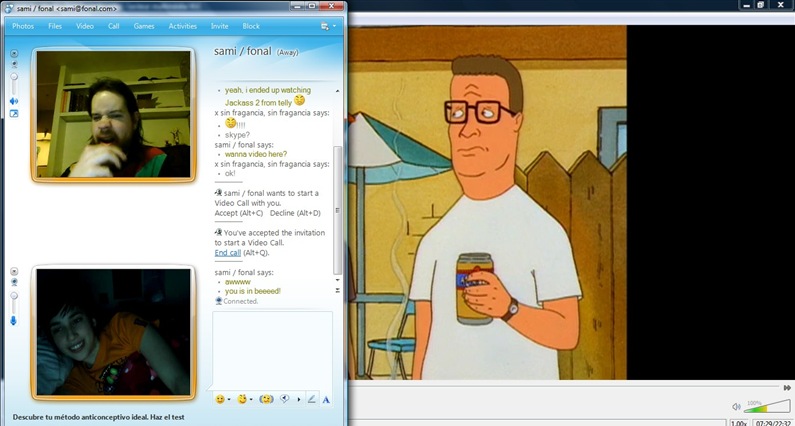The height and width of the screenshot is (426, 795).
Task: Switch to handwriting mode pen icon
Action: click(x=311, y=400)
